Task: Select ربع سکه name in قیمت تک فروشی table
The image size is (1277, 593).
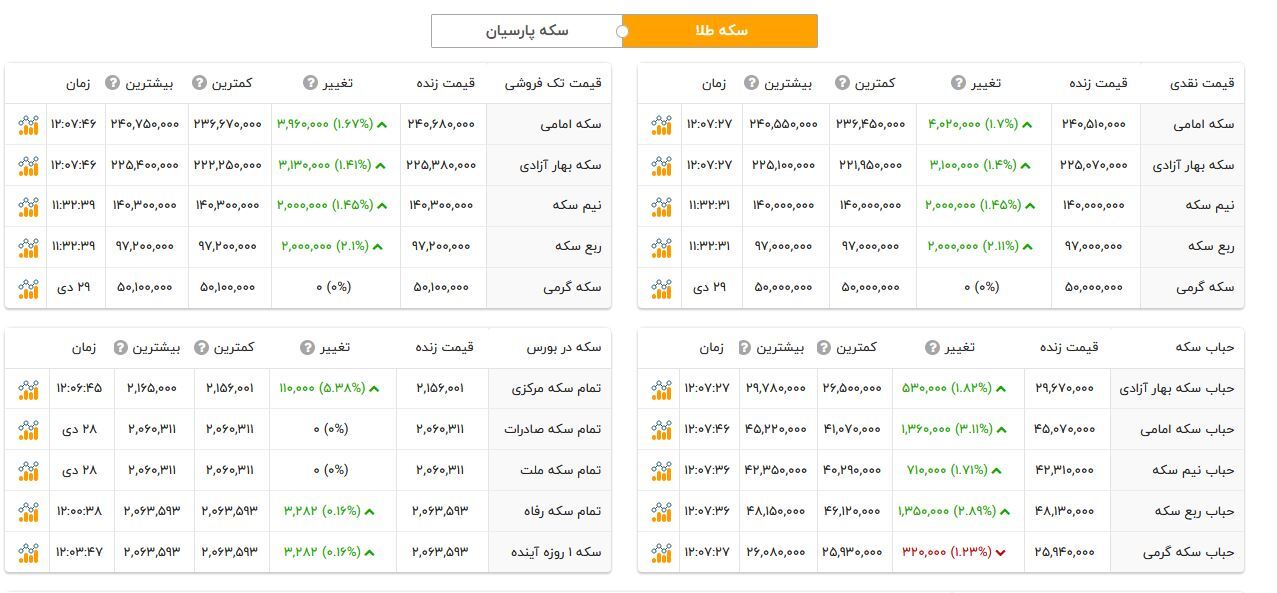Action: point(577,247)
